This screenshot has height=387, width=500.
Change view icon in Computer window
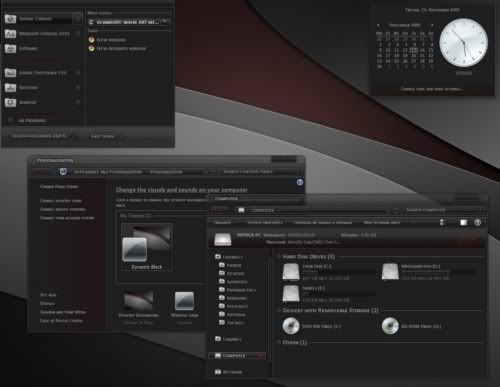[442, 222]
